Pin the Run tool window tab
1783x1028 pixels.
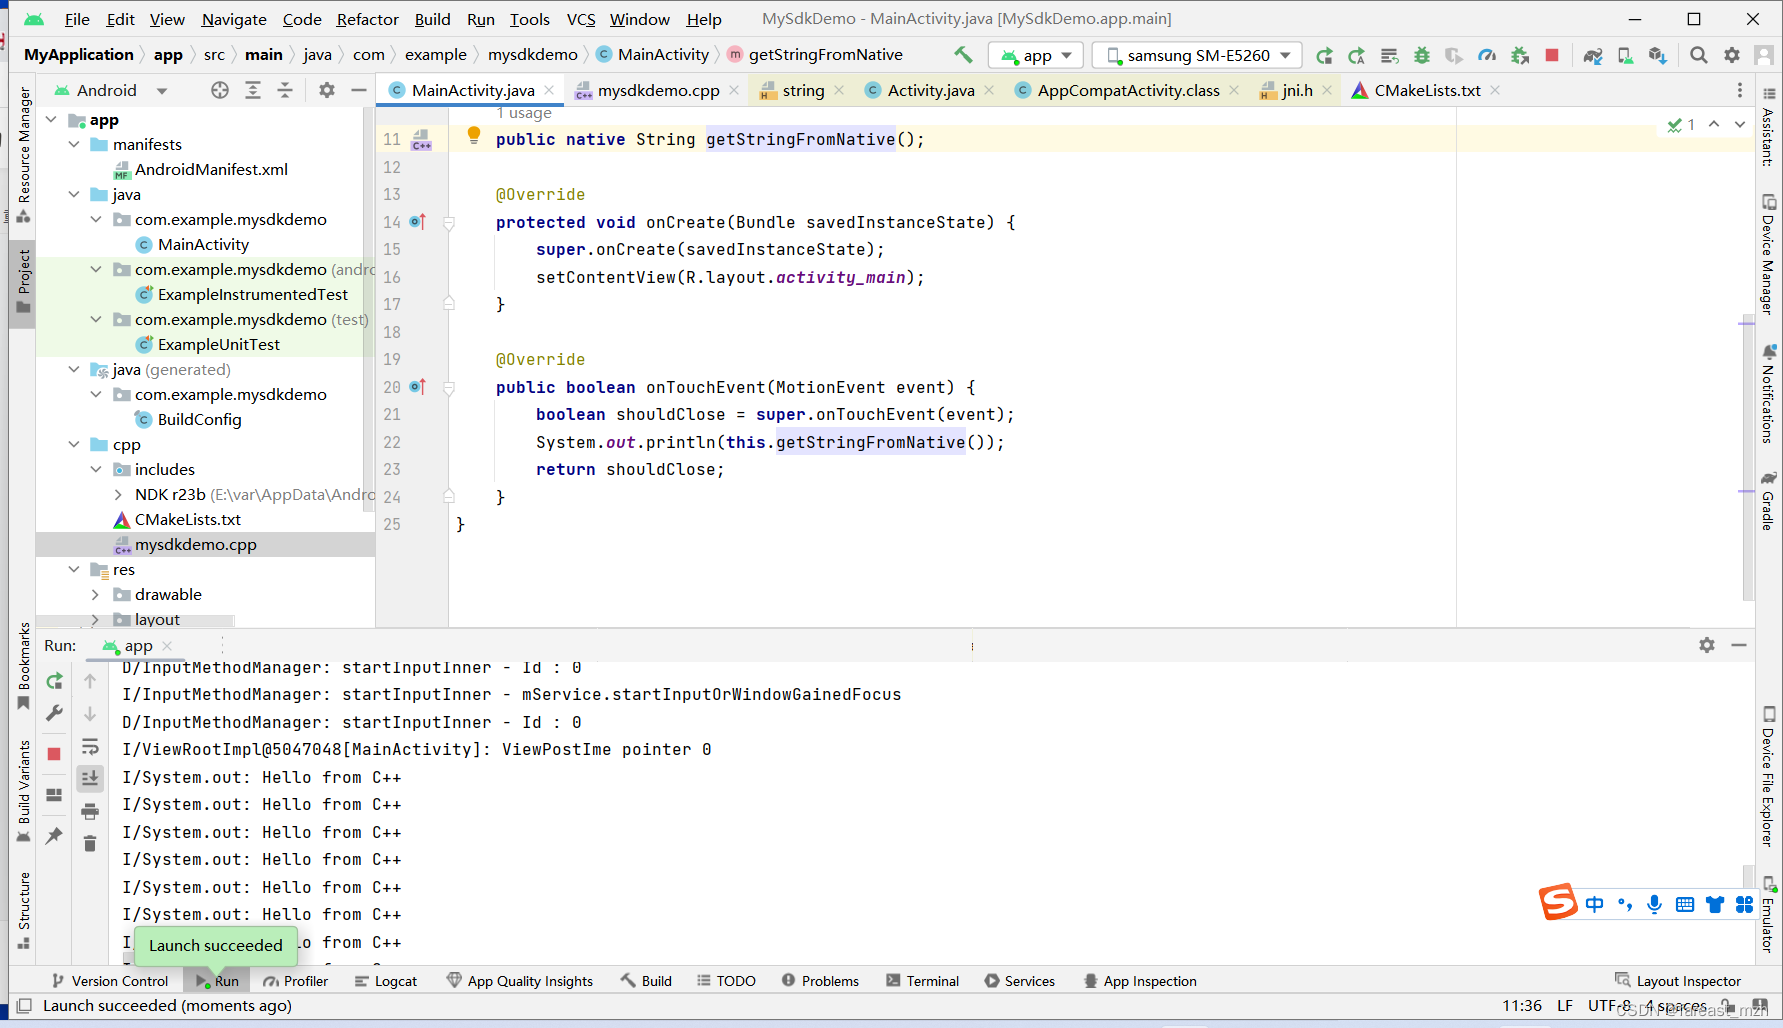pos(54,834)
